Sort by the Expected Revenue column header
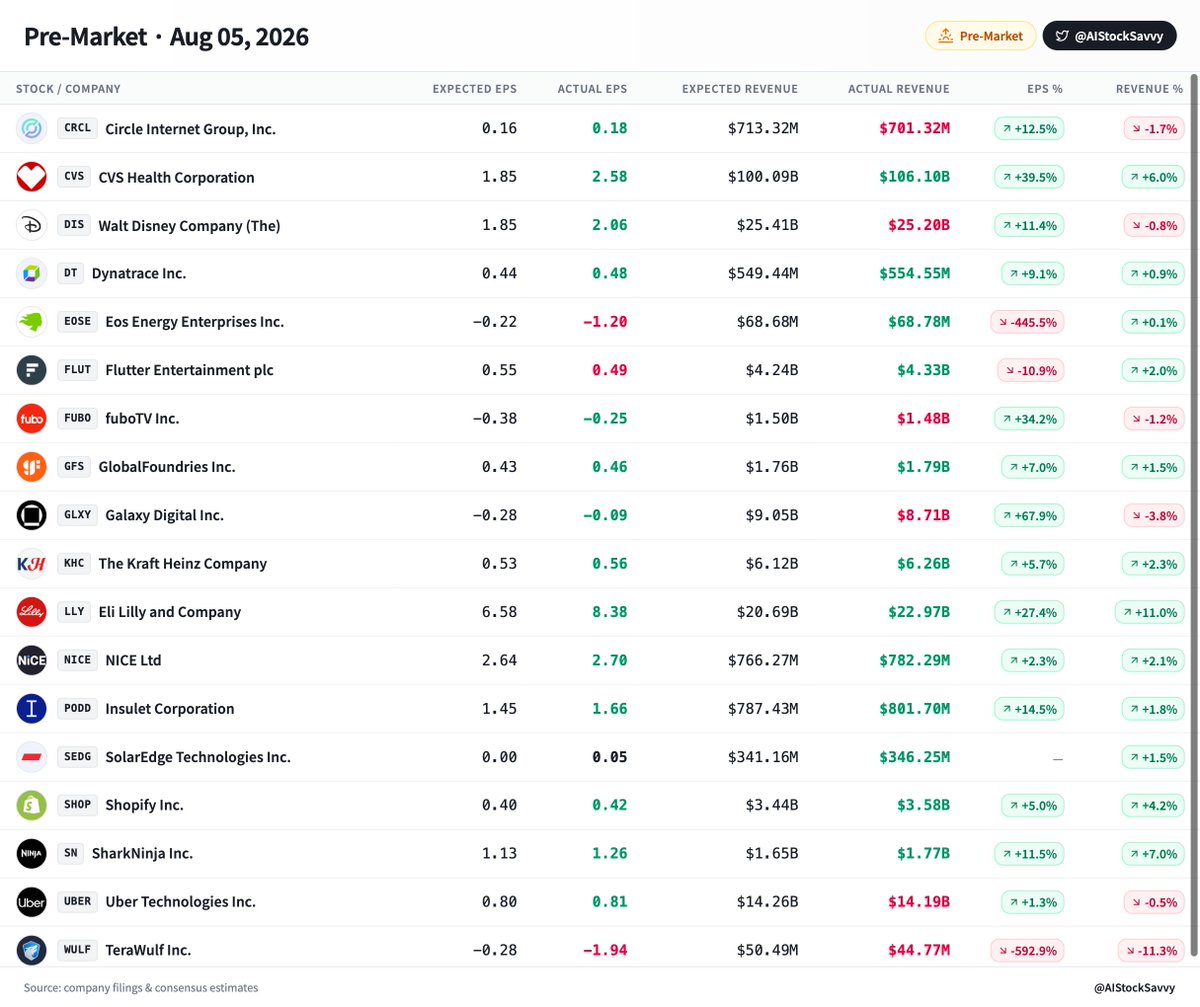This screenshot has height=1007, width=1200. click(x=740, y=89)
